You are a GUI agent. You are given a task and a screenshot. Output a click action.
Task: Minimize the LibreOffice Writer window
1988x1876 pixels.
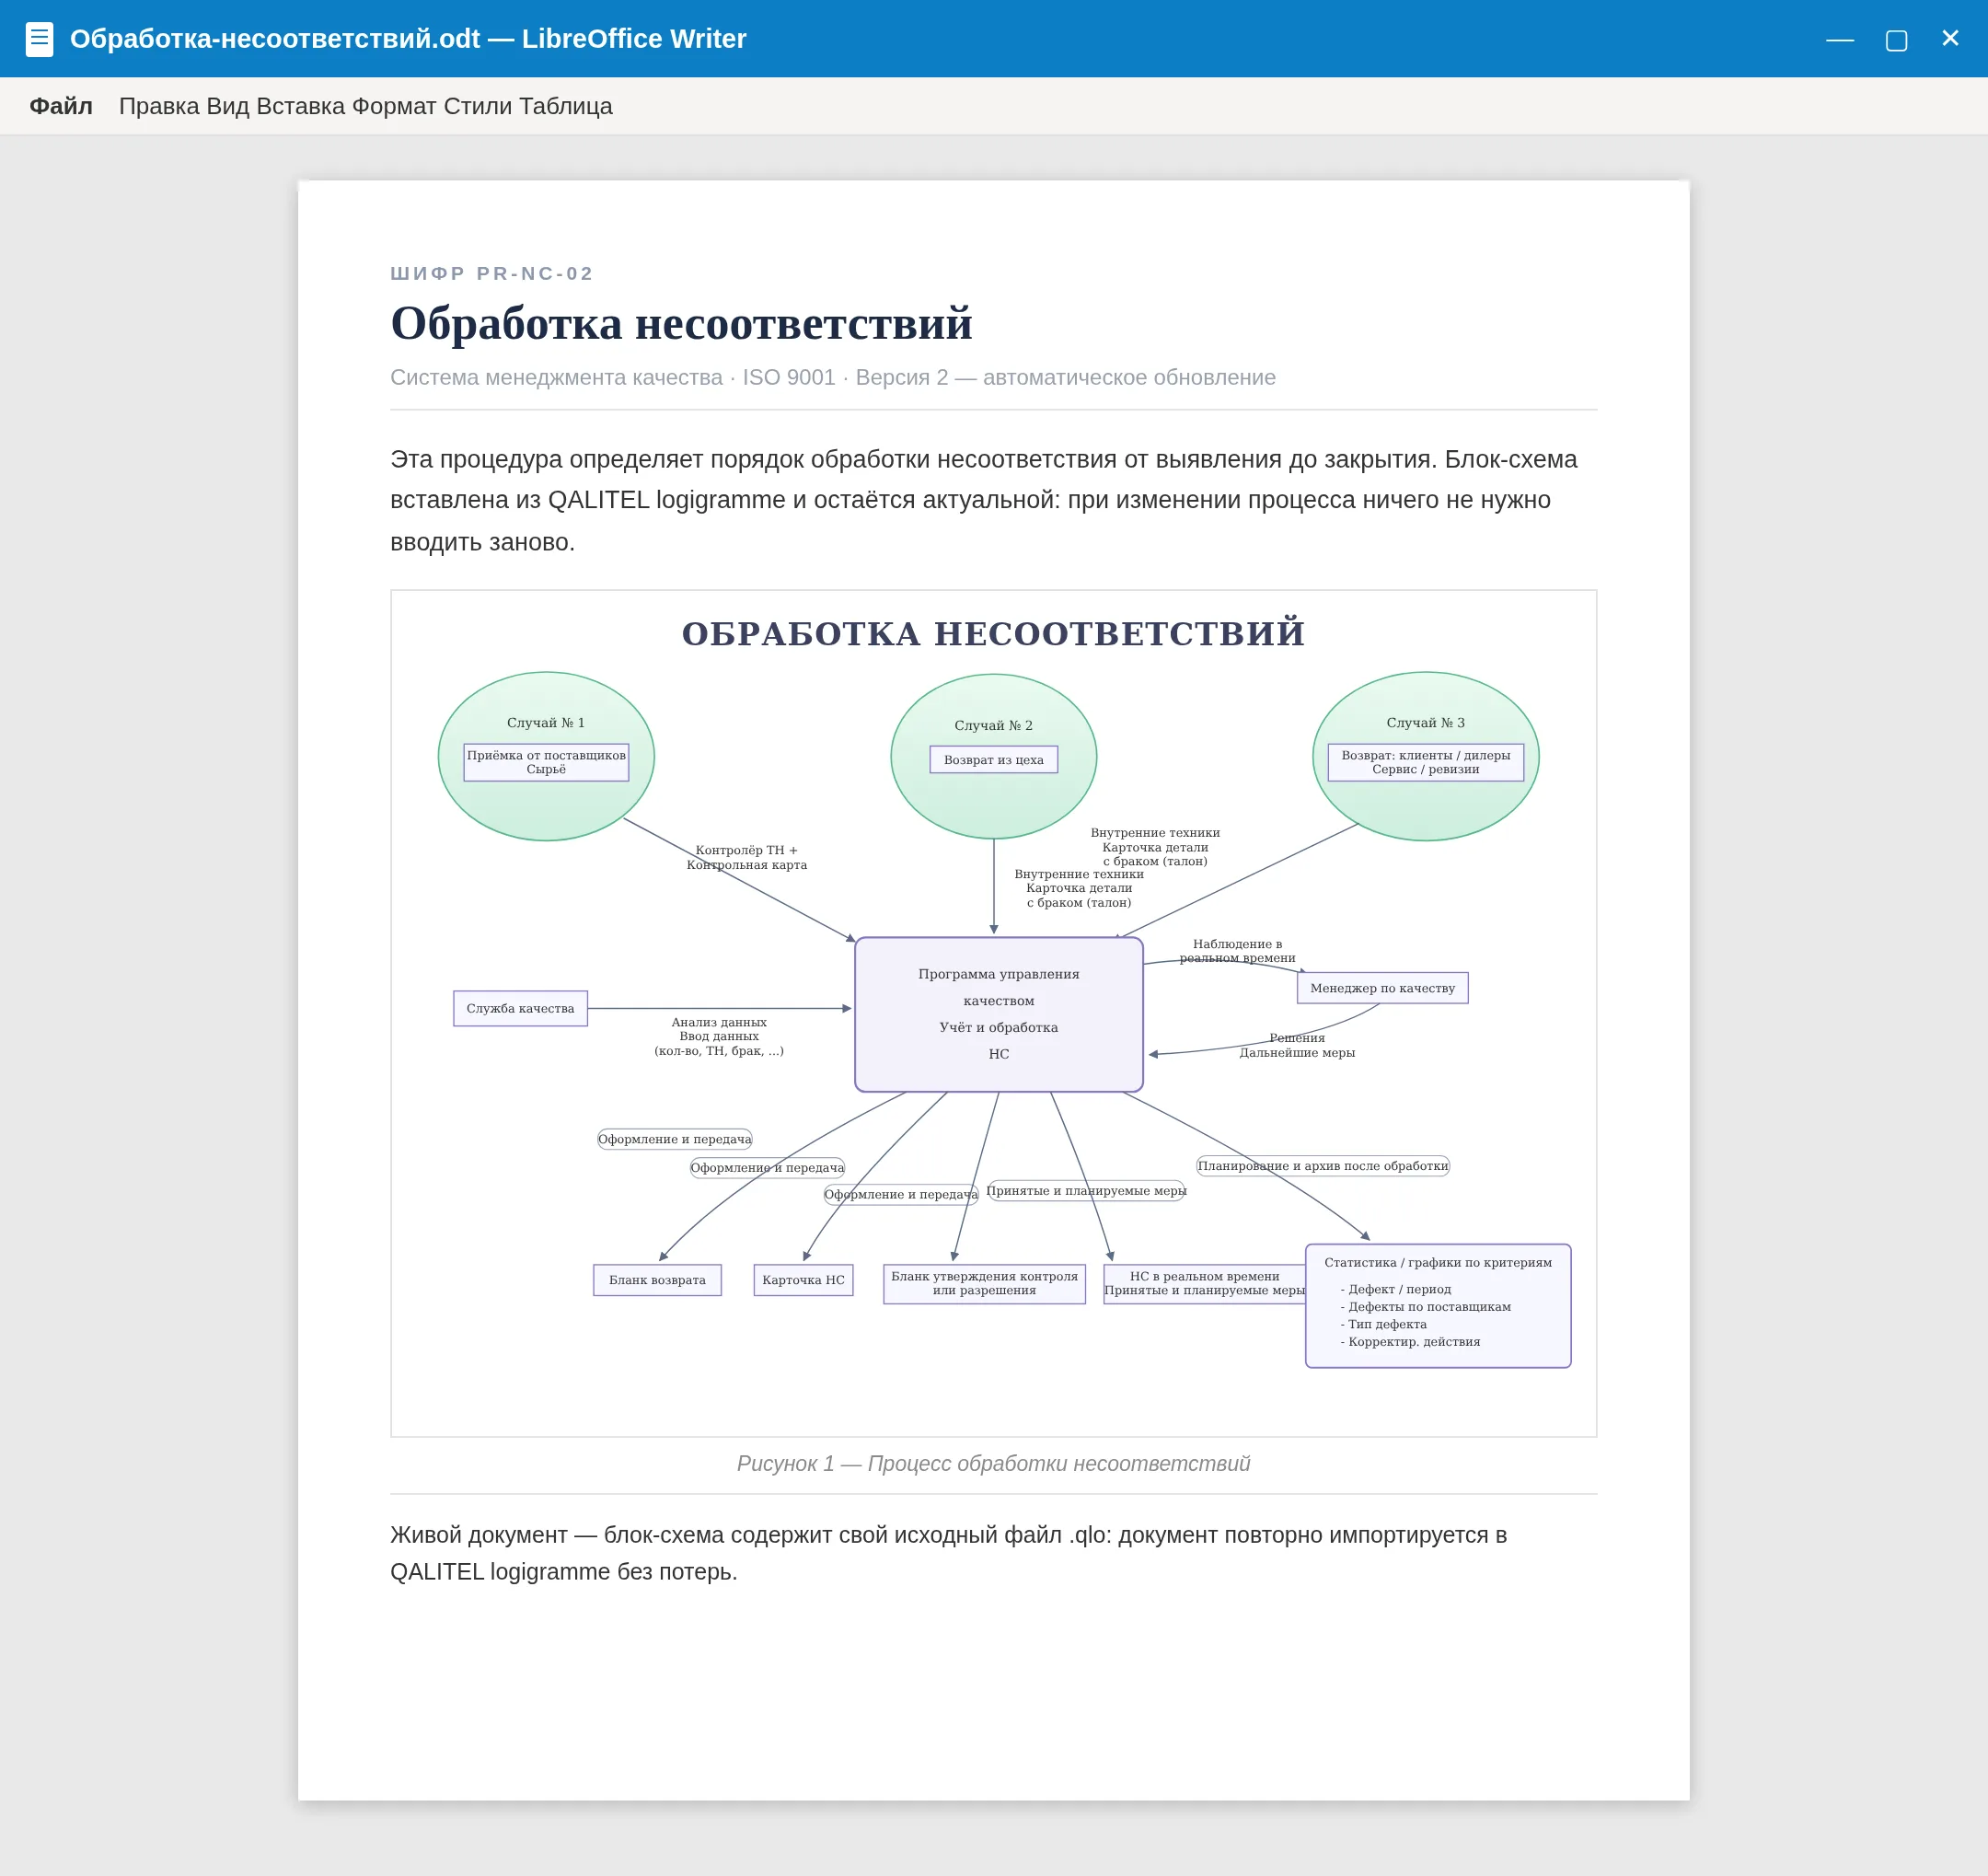1840,39
